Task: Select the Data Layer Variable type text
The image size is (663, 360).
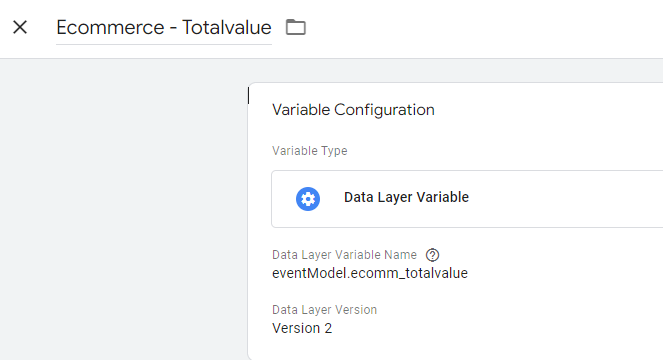Action: 406,197
